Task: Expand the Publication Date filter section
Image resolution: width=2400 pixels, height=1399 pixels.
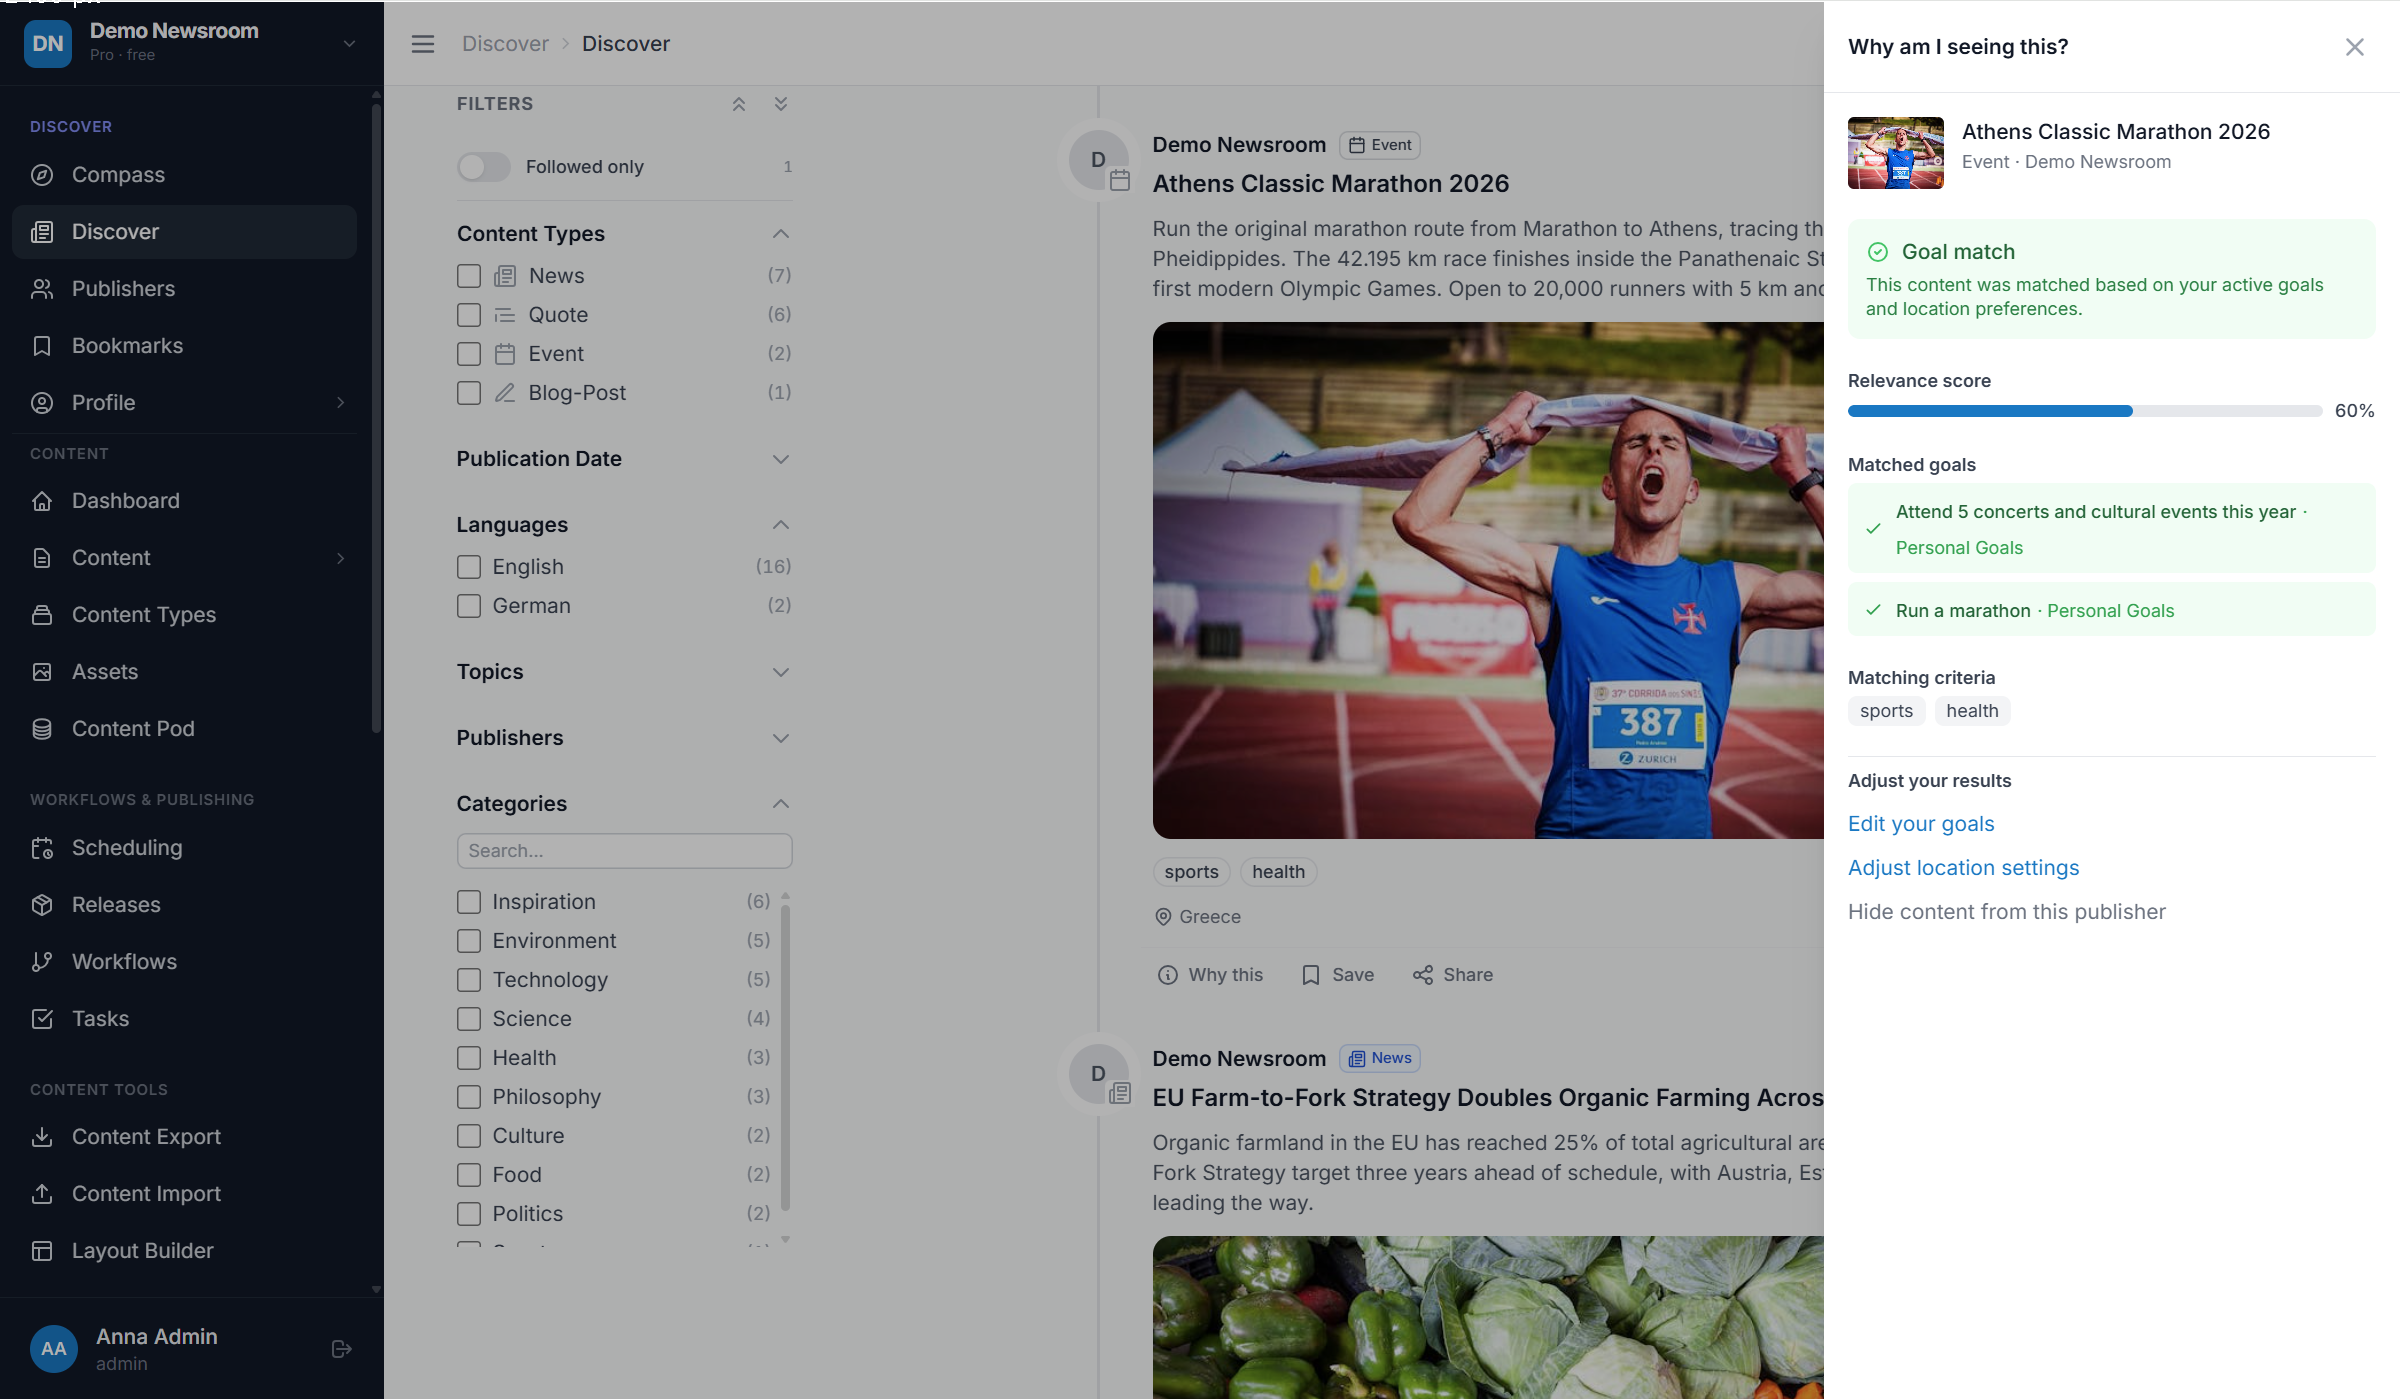Action: (781, 459)
